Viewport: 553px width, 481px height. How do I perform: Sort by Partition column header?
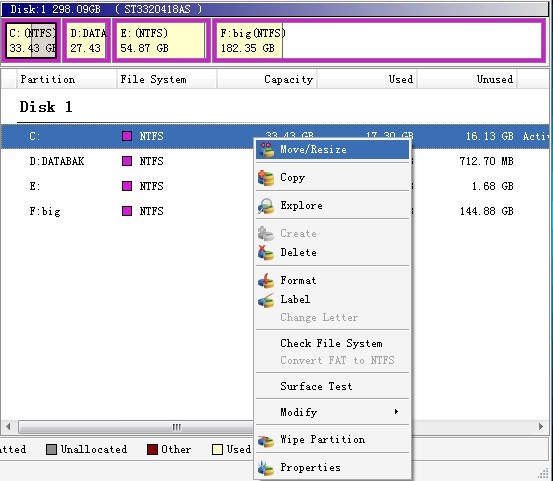pyautogui.click(x=66, y=79)
